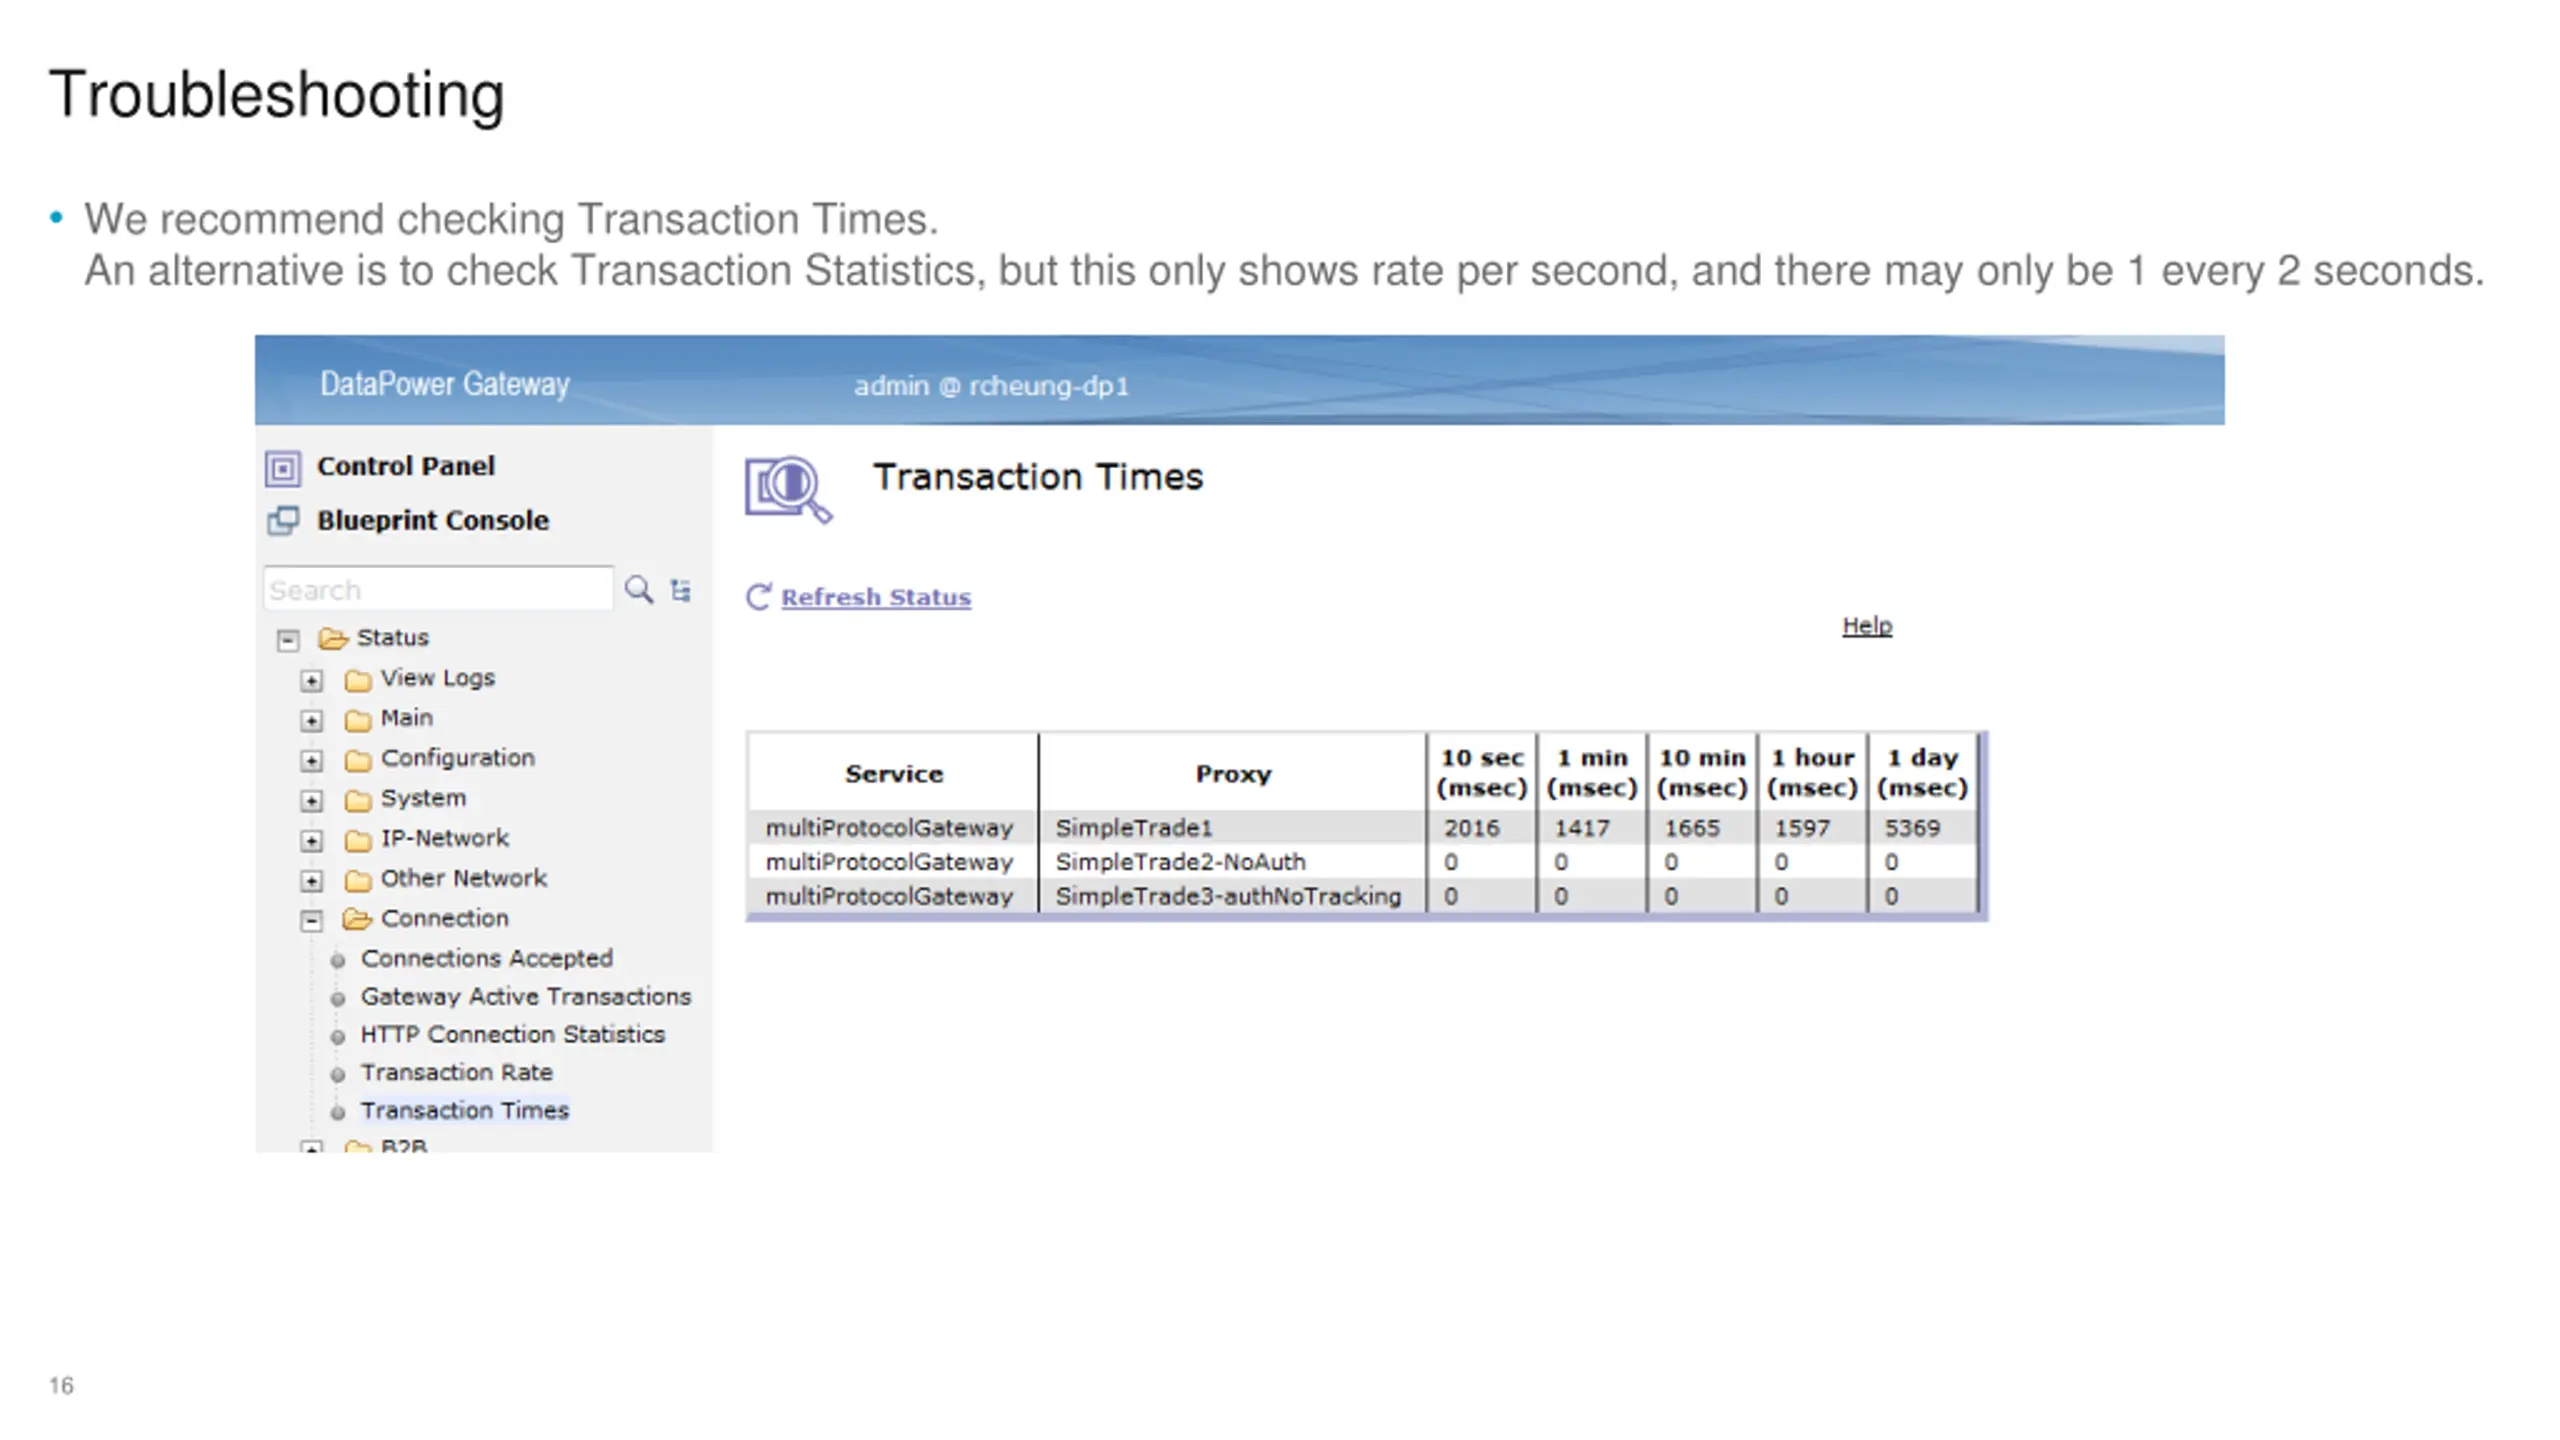
Task: Click the Search input field
Action: pyautogui.click(x=438, y=589)
